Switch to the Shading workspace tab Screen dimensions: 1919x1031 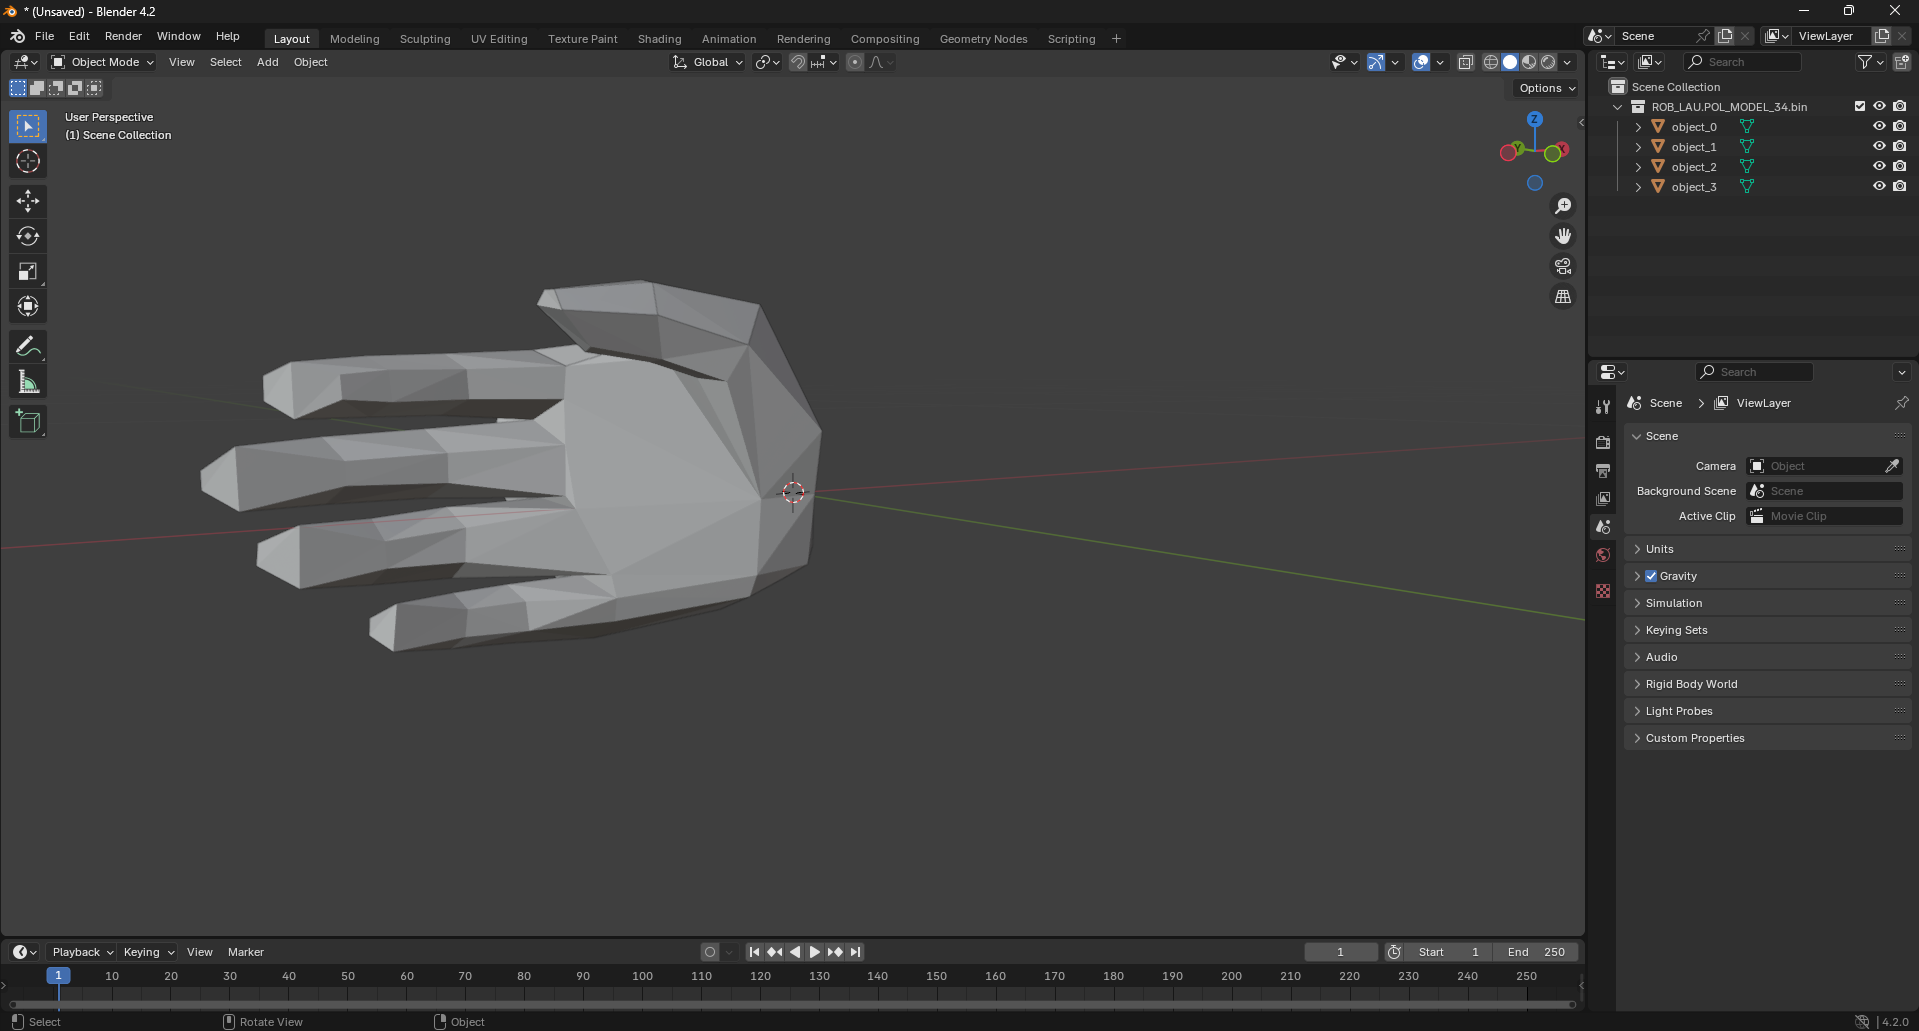pyautogui.click(x=659, y=39)
